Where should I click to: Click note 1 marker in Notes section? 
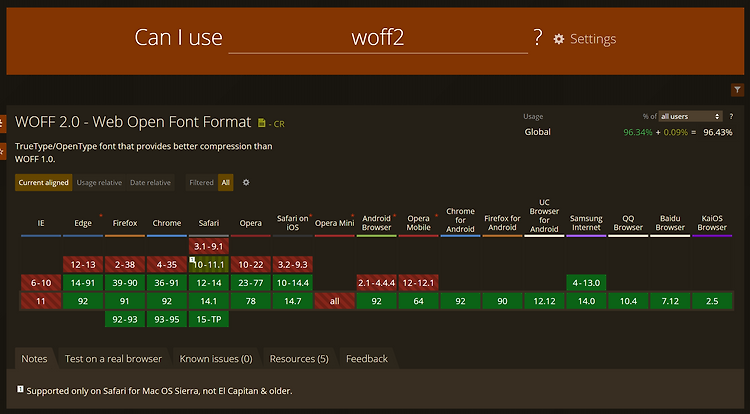click(20, 389)
